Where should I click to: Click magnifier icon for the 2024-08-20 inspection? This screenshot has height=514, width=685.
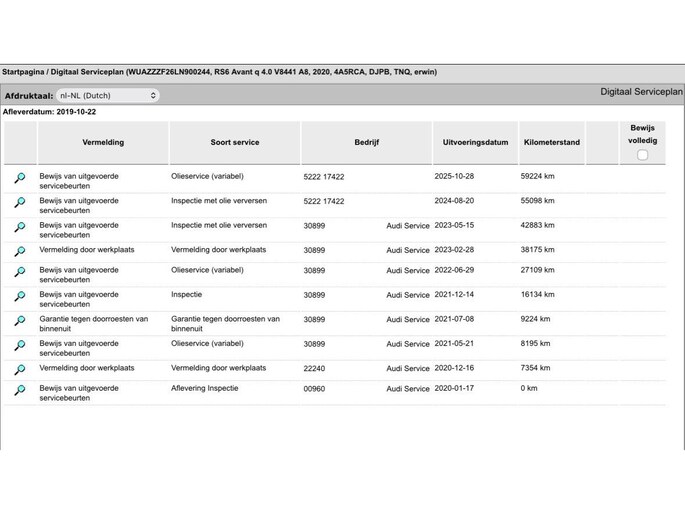19,203
